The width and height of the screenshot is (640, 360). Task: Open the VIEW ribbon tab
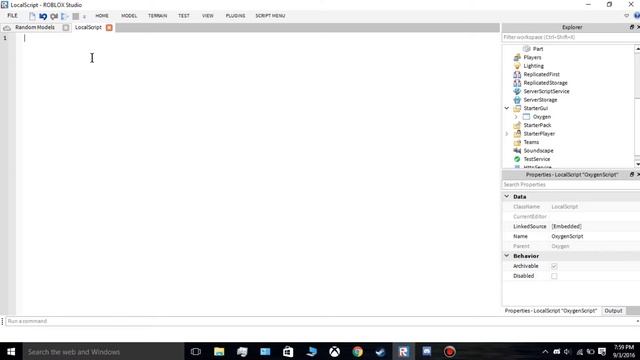[x=208, y=16]
